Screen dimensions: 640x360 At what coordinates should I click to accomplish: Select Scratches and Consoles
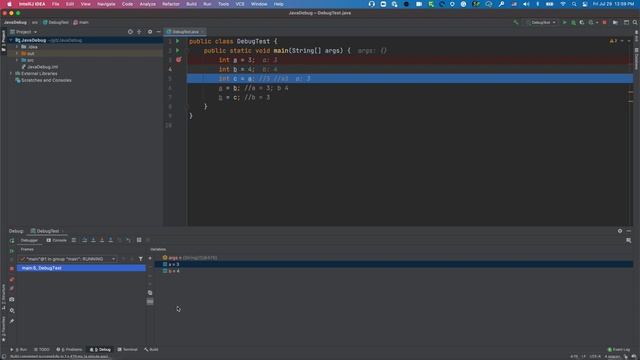pyautogui.click(x=43, y=80)
